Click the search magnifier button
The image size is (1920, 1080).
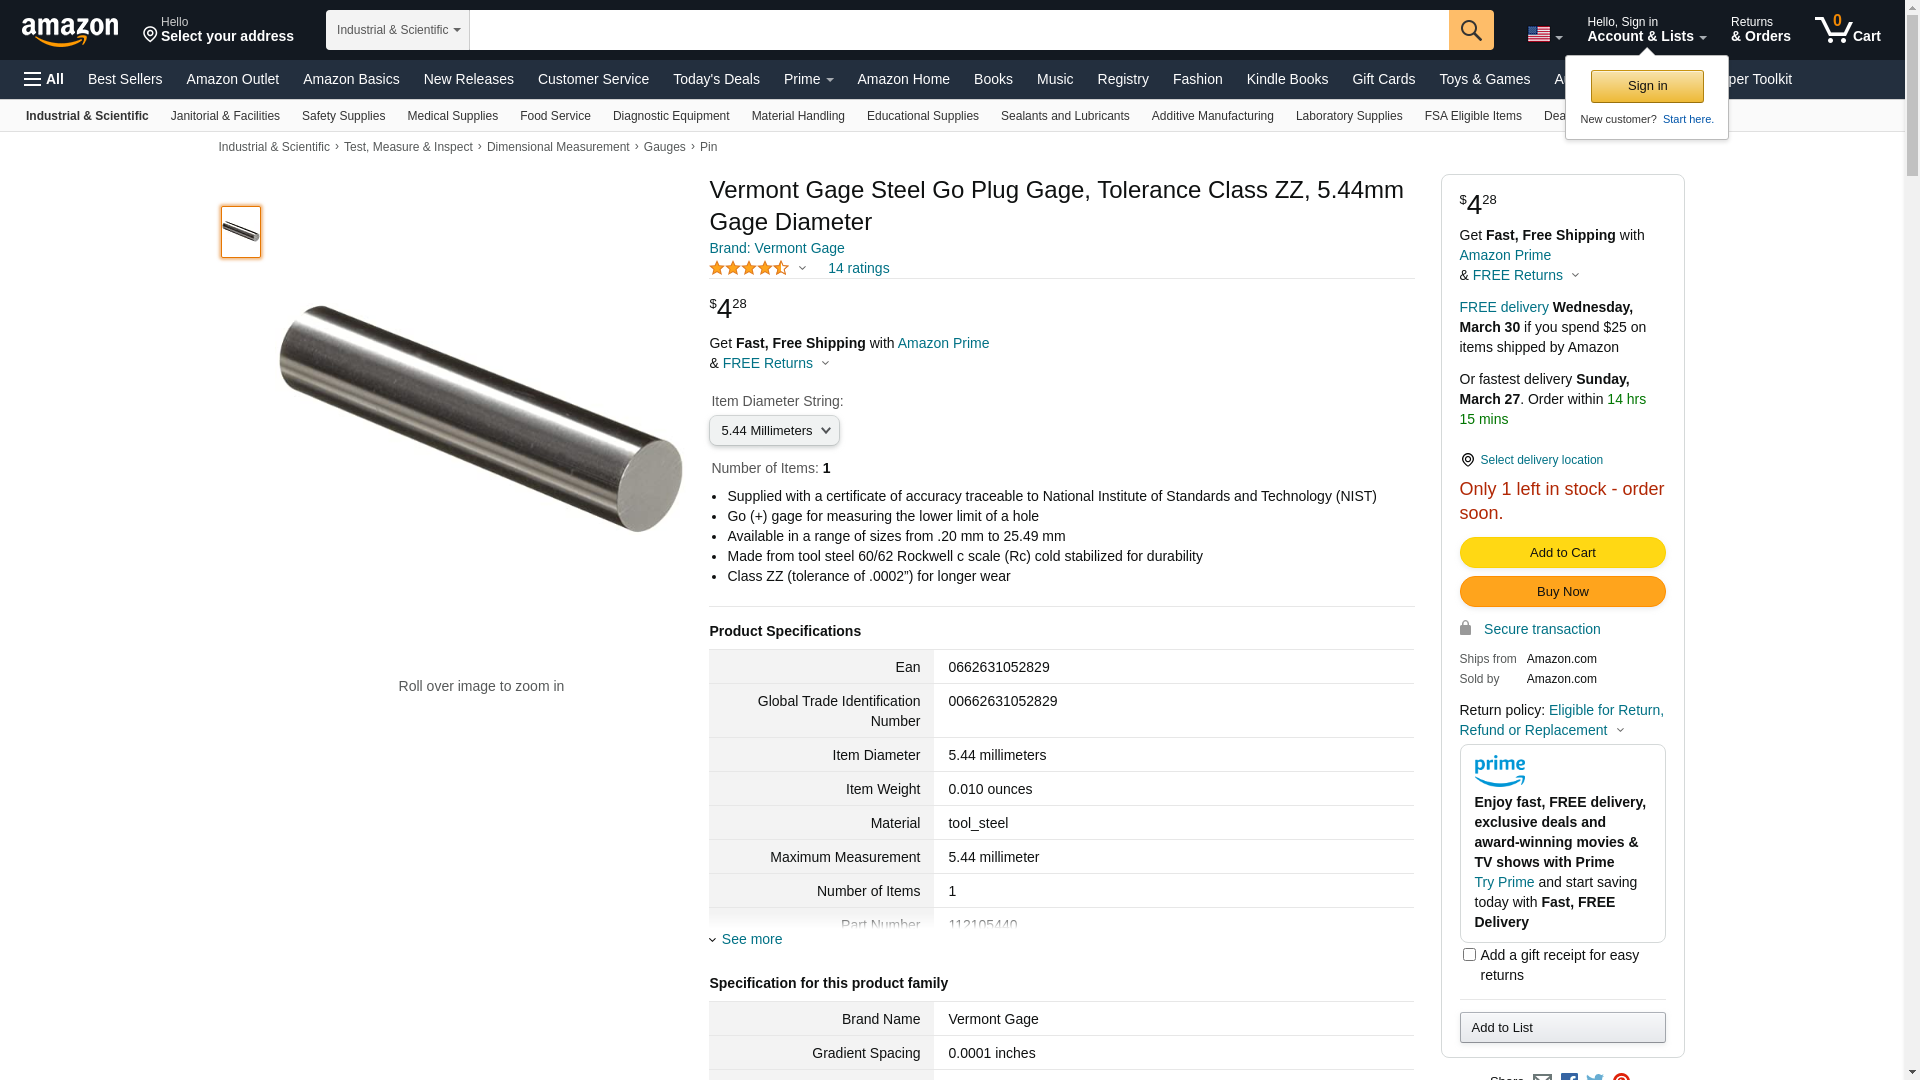click(x=1470, y=30)
